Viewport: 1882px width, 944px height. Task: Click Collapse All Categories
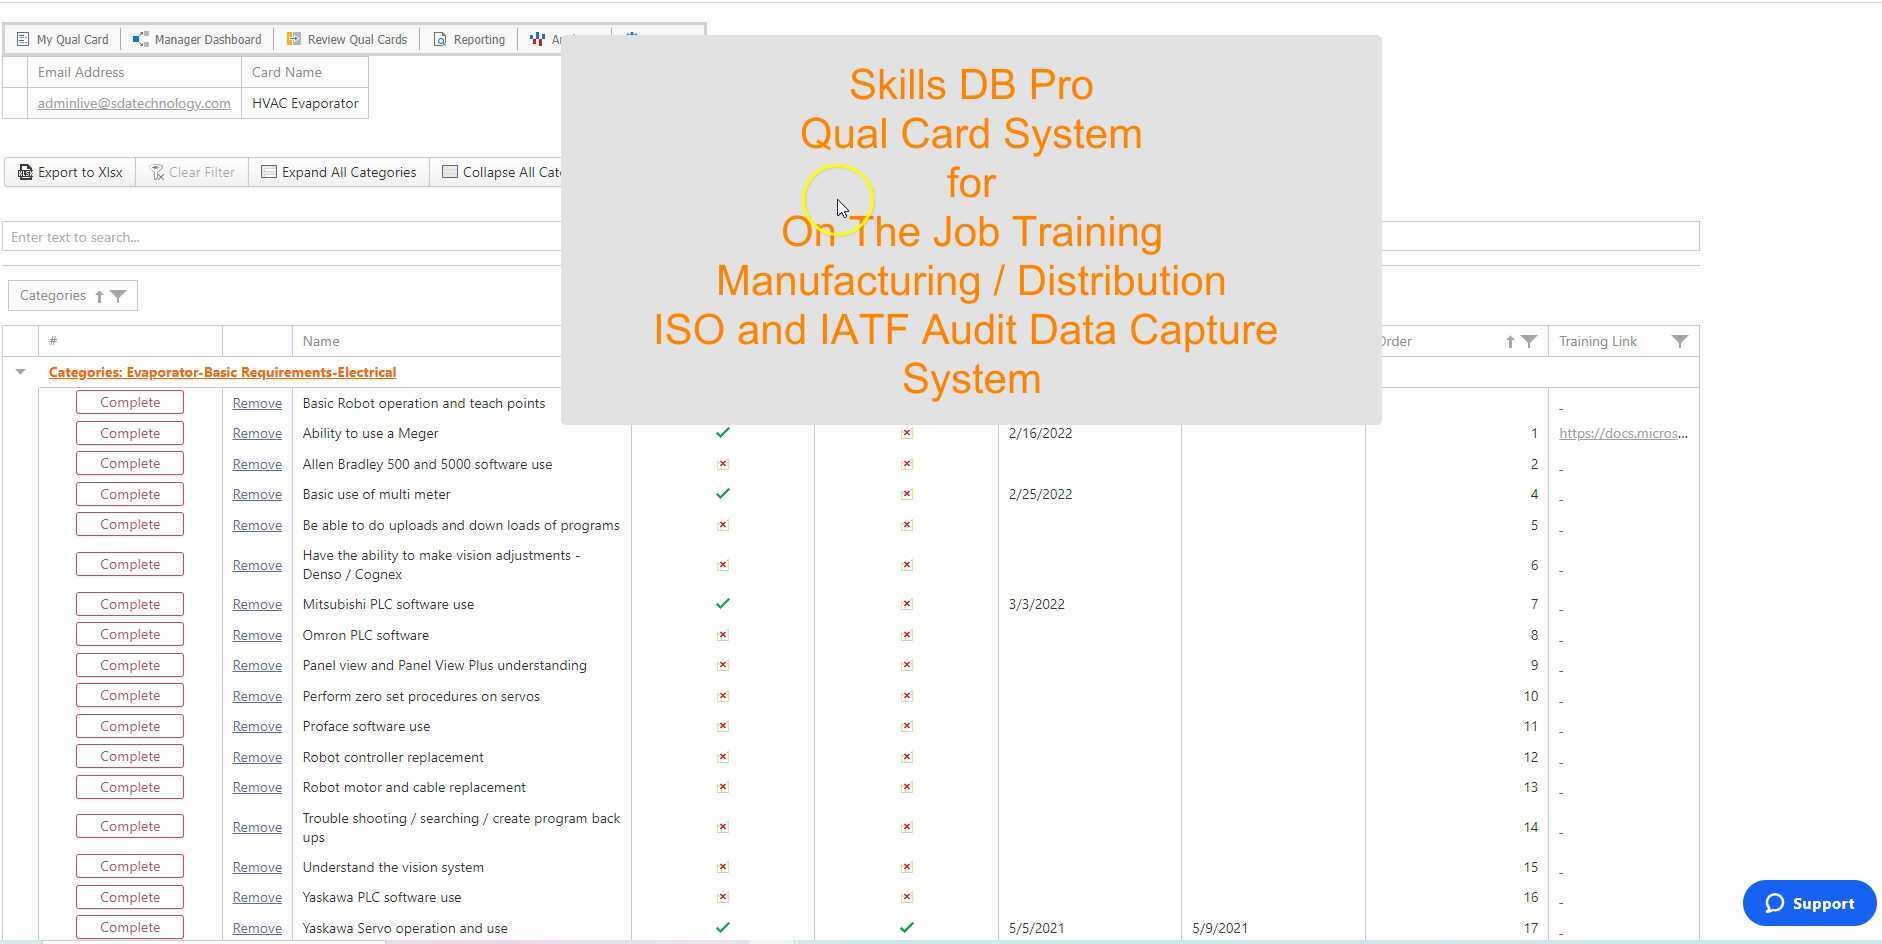tap(505, 171)
